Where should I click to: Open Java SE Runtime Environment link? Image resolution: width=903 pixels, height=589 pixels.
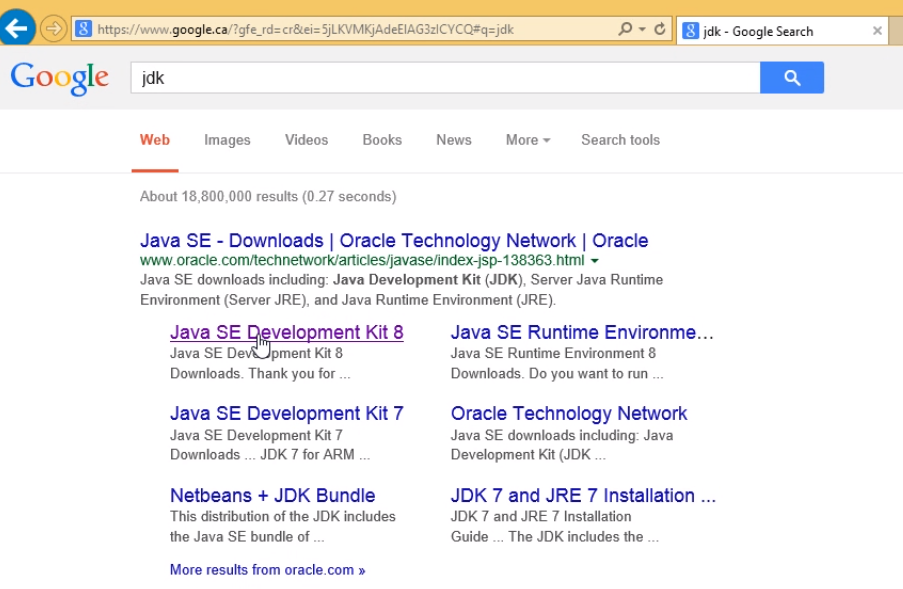[582, 332]
